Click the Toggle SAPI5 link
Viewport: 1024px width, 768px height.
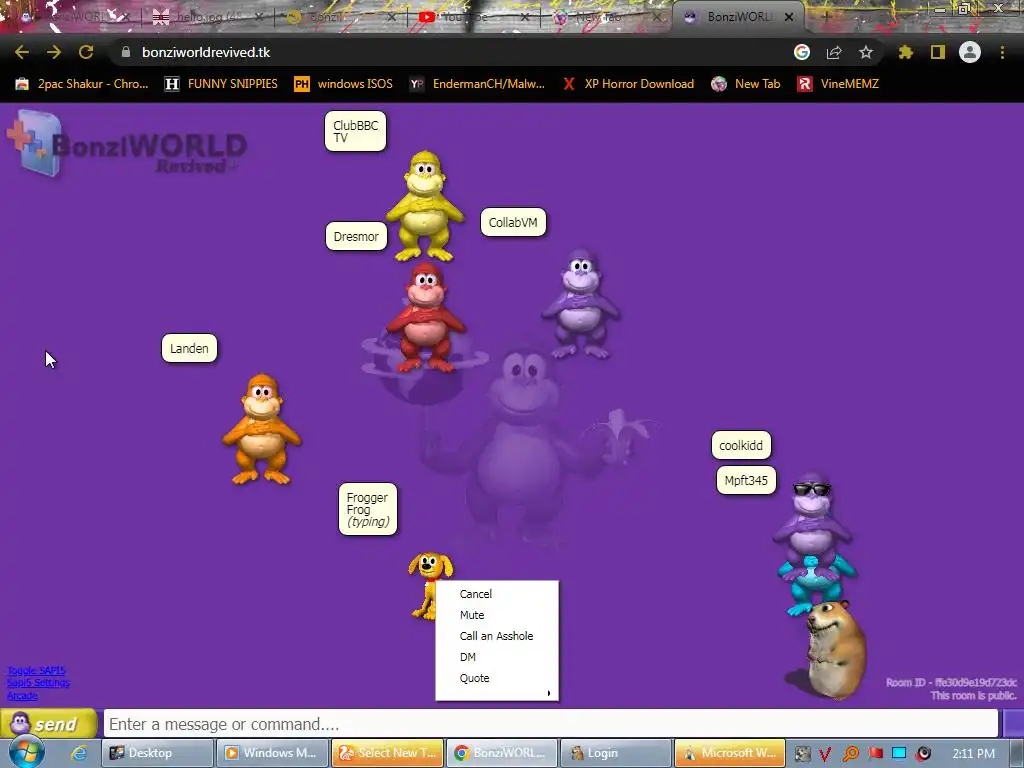pyautogui.click(x=37, y=671)
